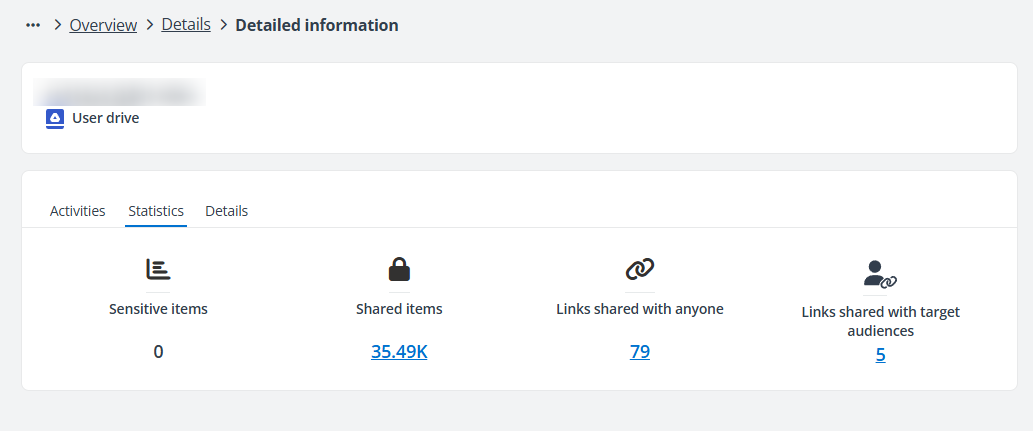Click the Shared items lock icon

pos(399,269)
